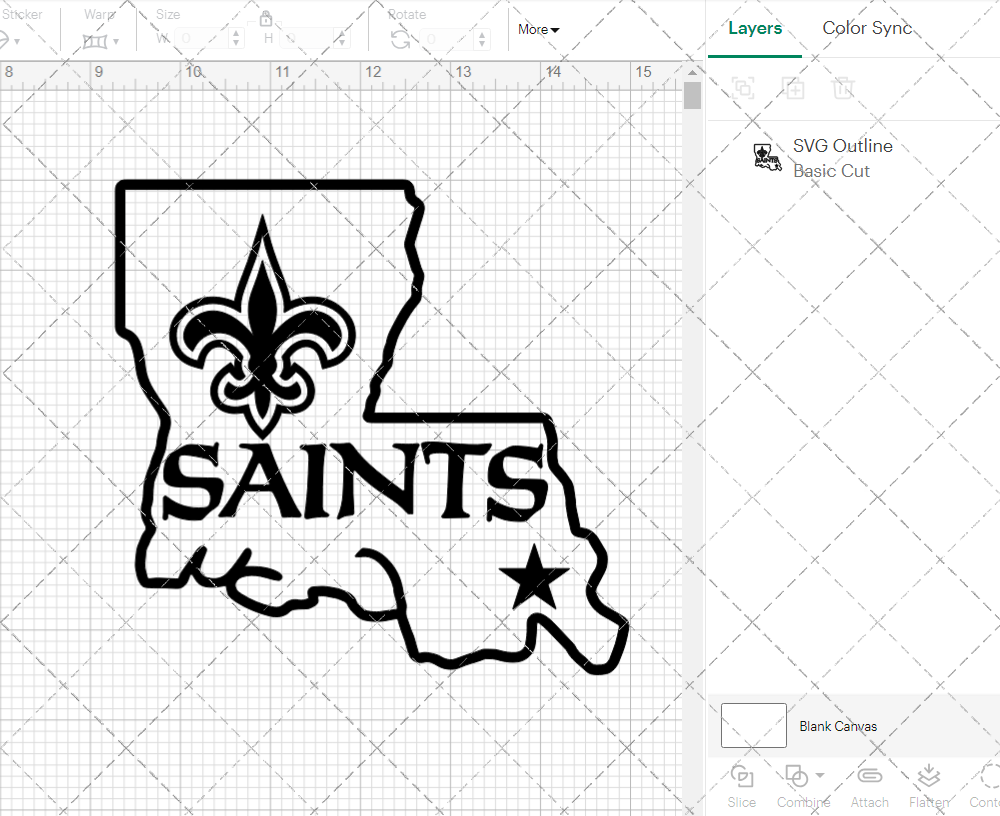Select the Layers tab

755,28
